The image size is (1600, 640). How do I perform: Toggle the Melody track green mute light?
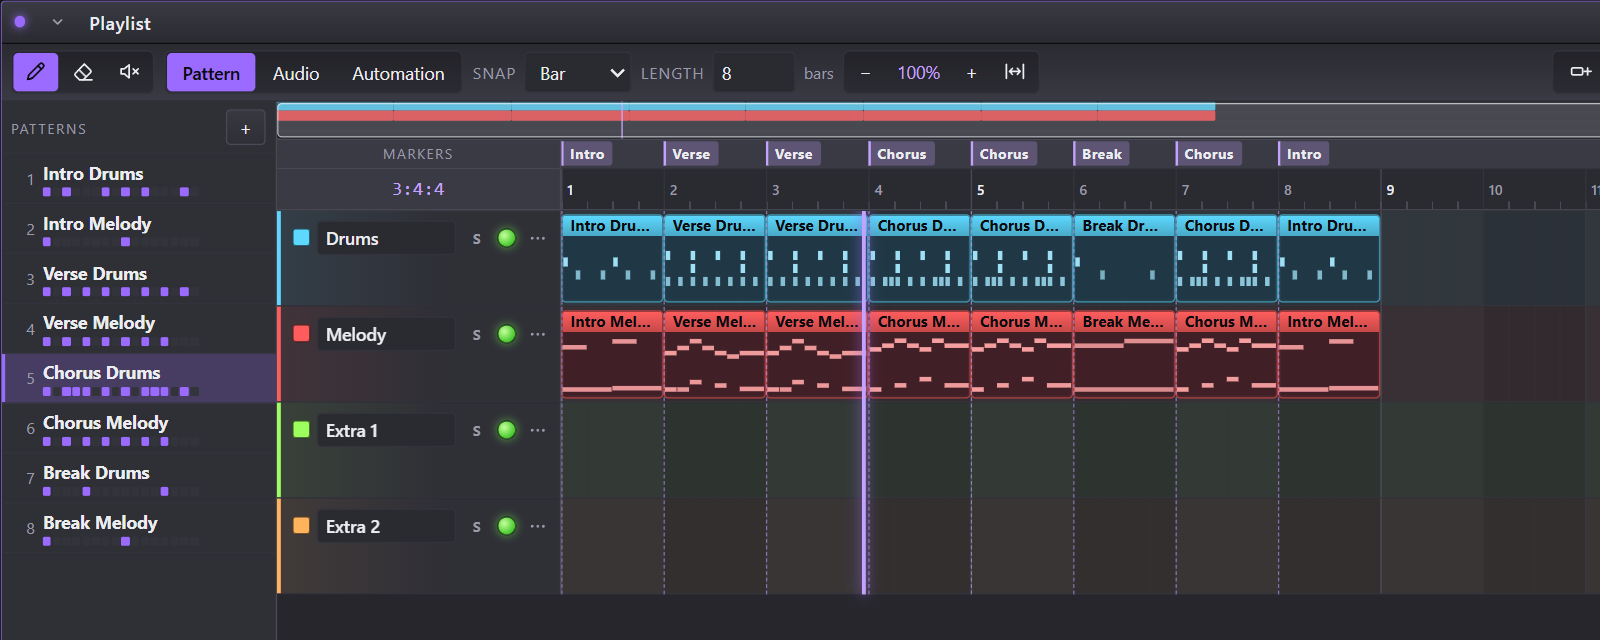point(507,334)
